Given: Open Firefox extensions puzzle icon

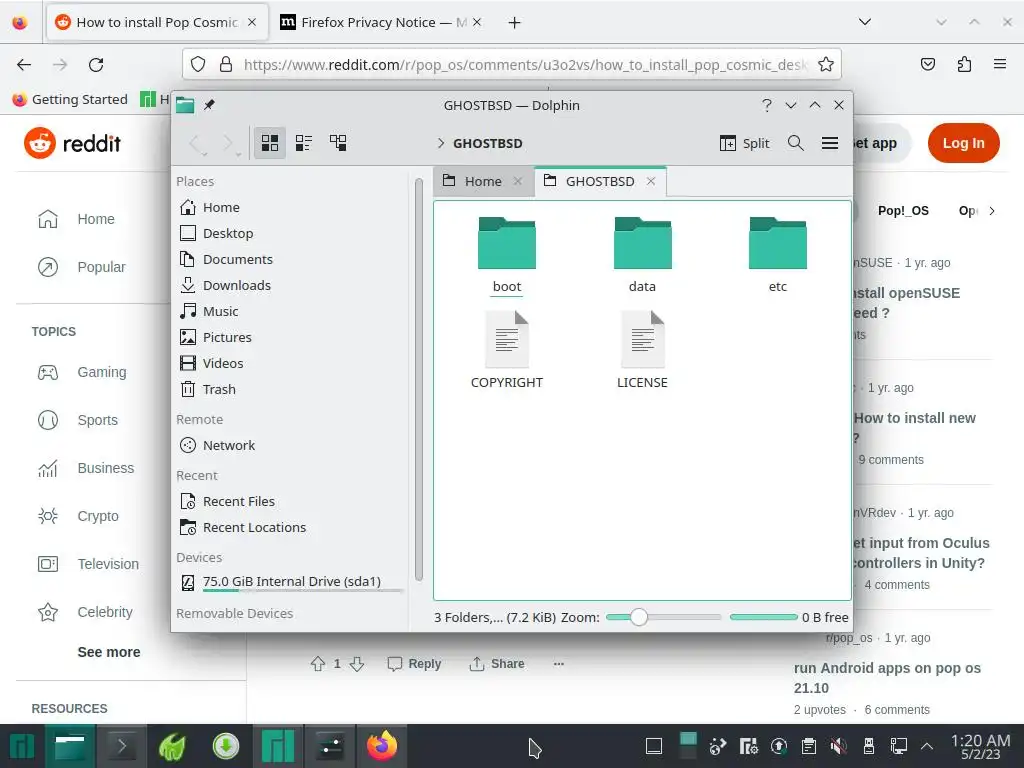Looking at the screenshot, I should 964,64.
